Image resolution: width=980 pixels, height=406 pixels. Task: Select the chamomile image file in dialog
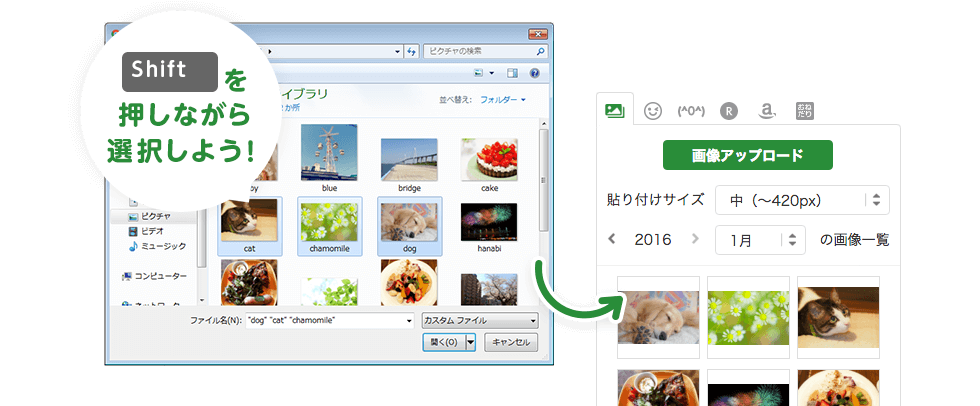[329, 226]
